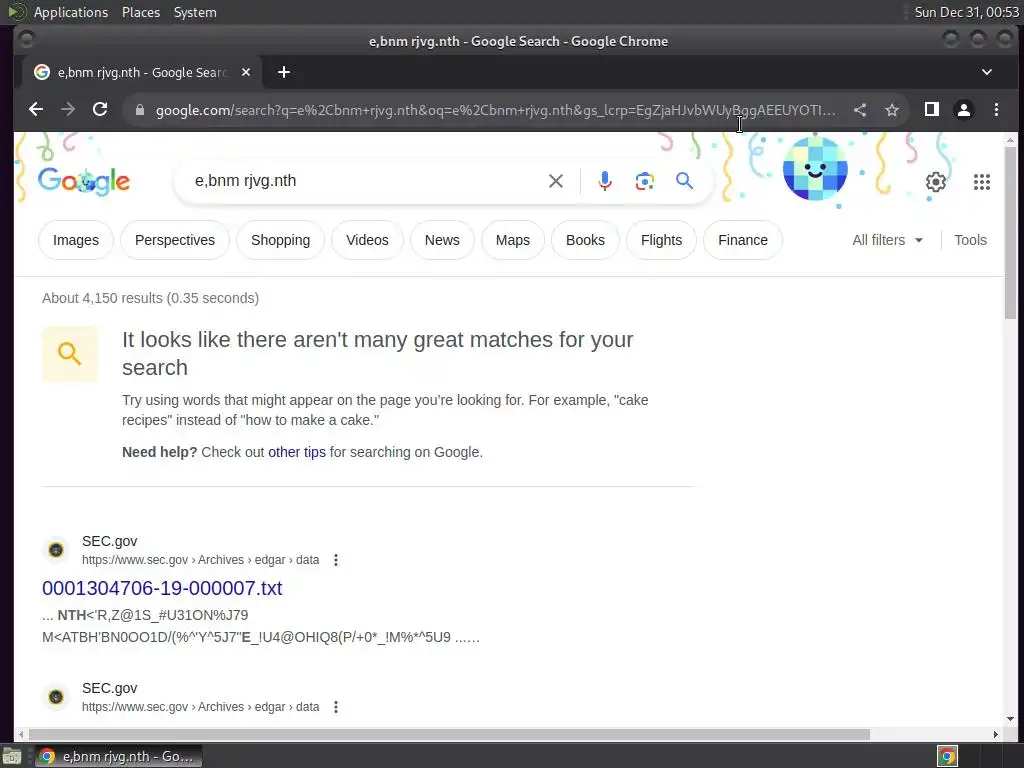This screenshot has height=768, width=1024.
Task: Filter results by Maps
Action: click(x=513, y=240)
